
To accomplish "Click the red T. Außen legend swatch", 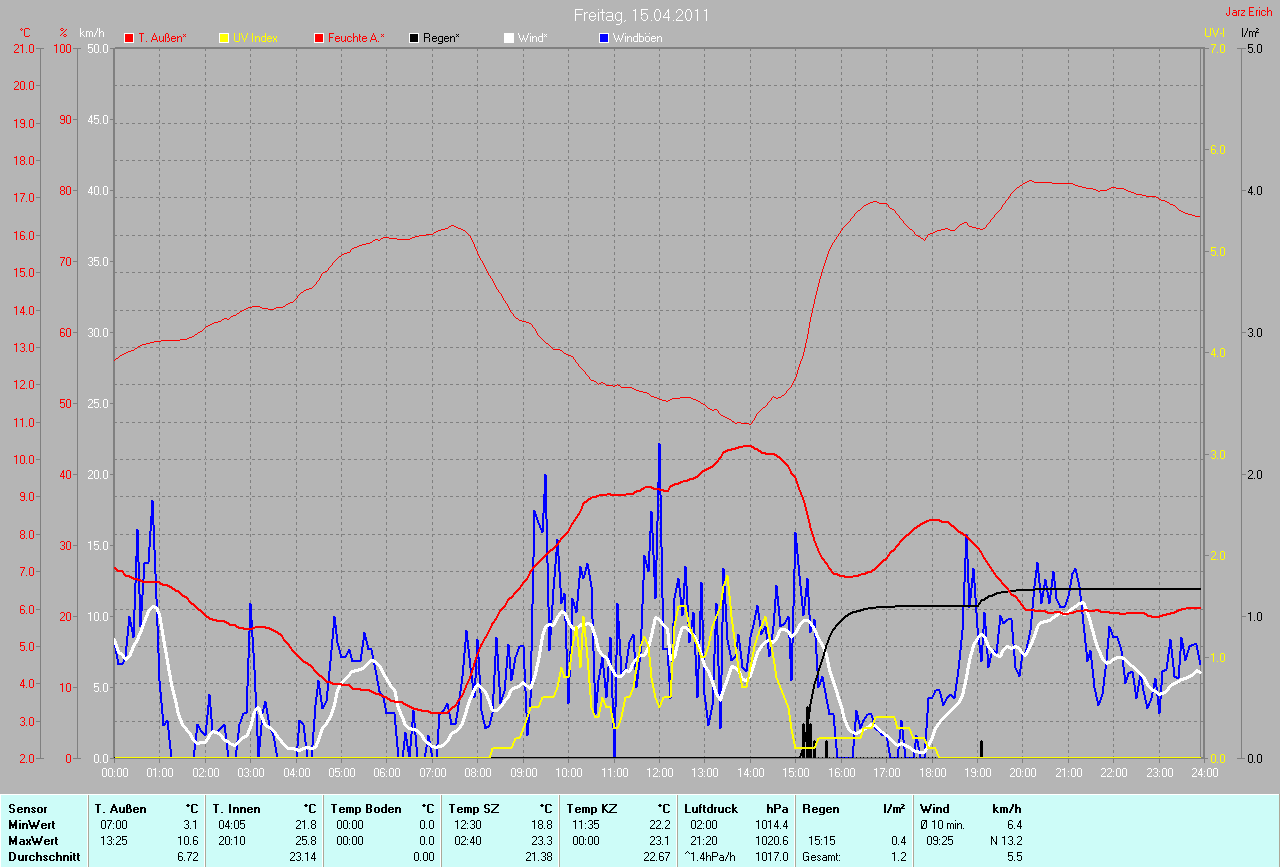I will tap(129, 38).
